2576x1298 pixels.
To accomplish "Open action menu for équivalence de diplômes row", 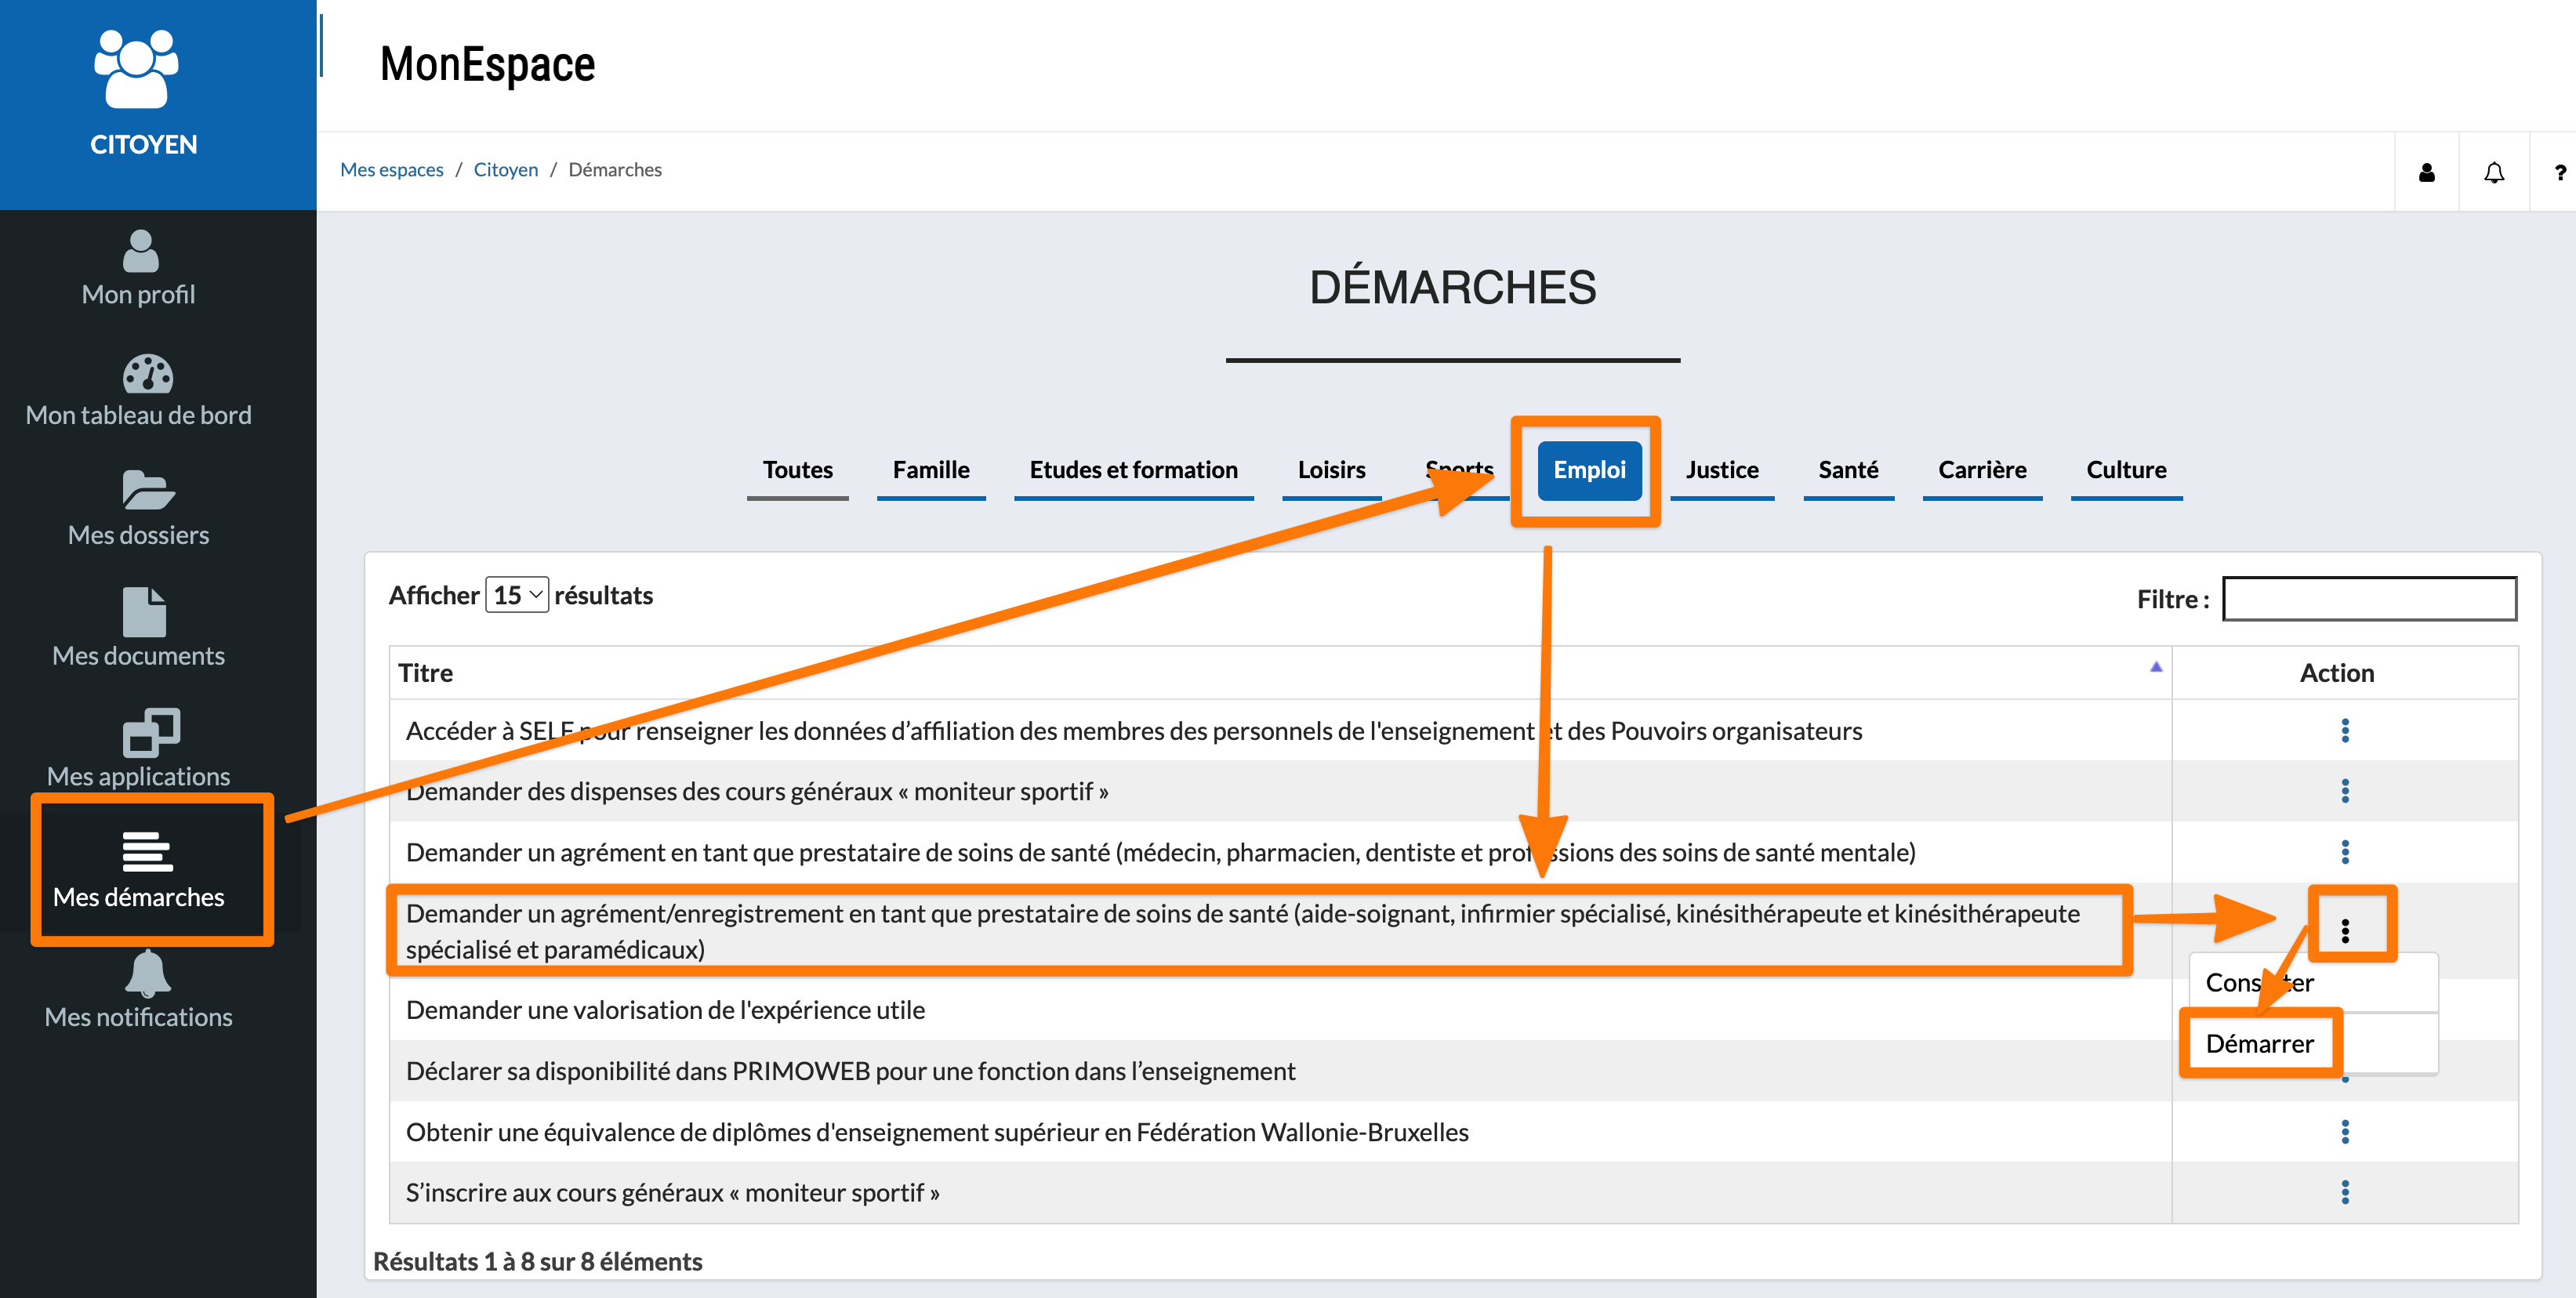I will point(2345,1132).
